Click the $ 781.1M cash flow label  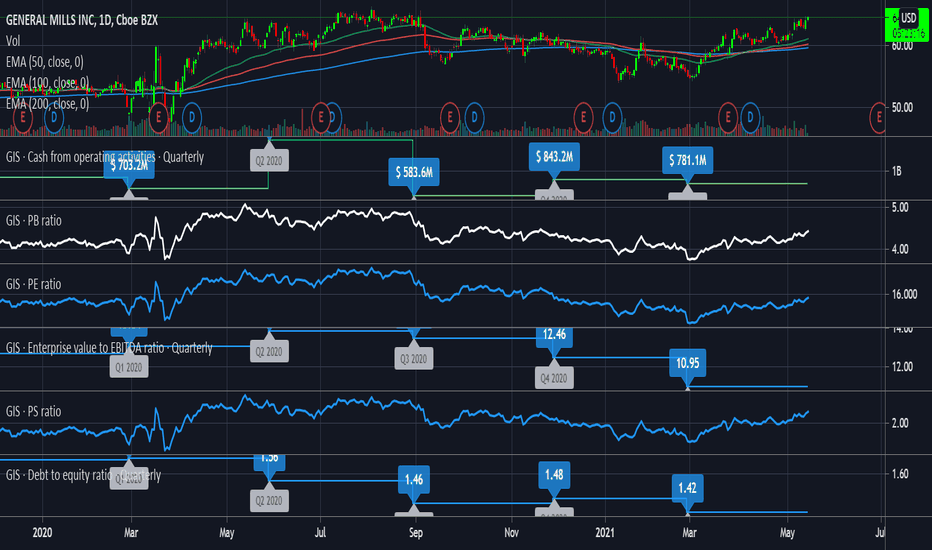coord(688,161)
